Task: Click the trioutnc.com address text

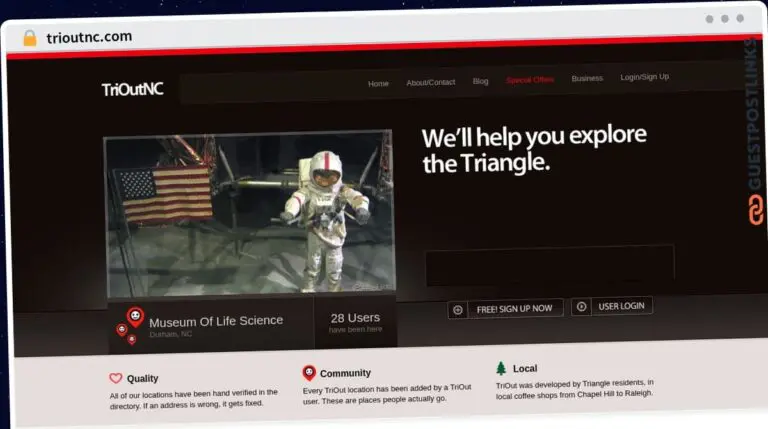Action: 89,37
